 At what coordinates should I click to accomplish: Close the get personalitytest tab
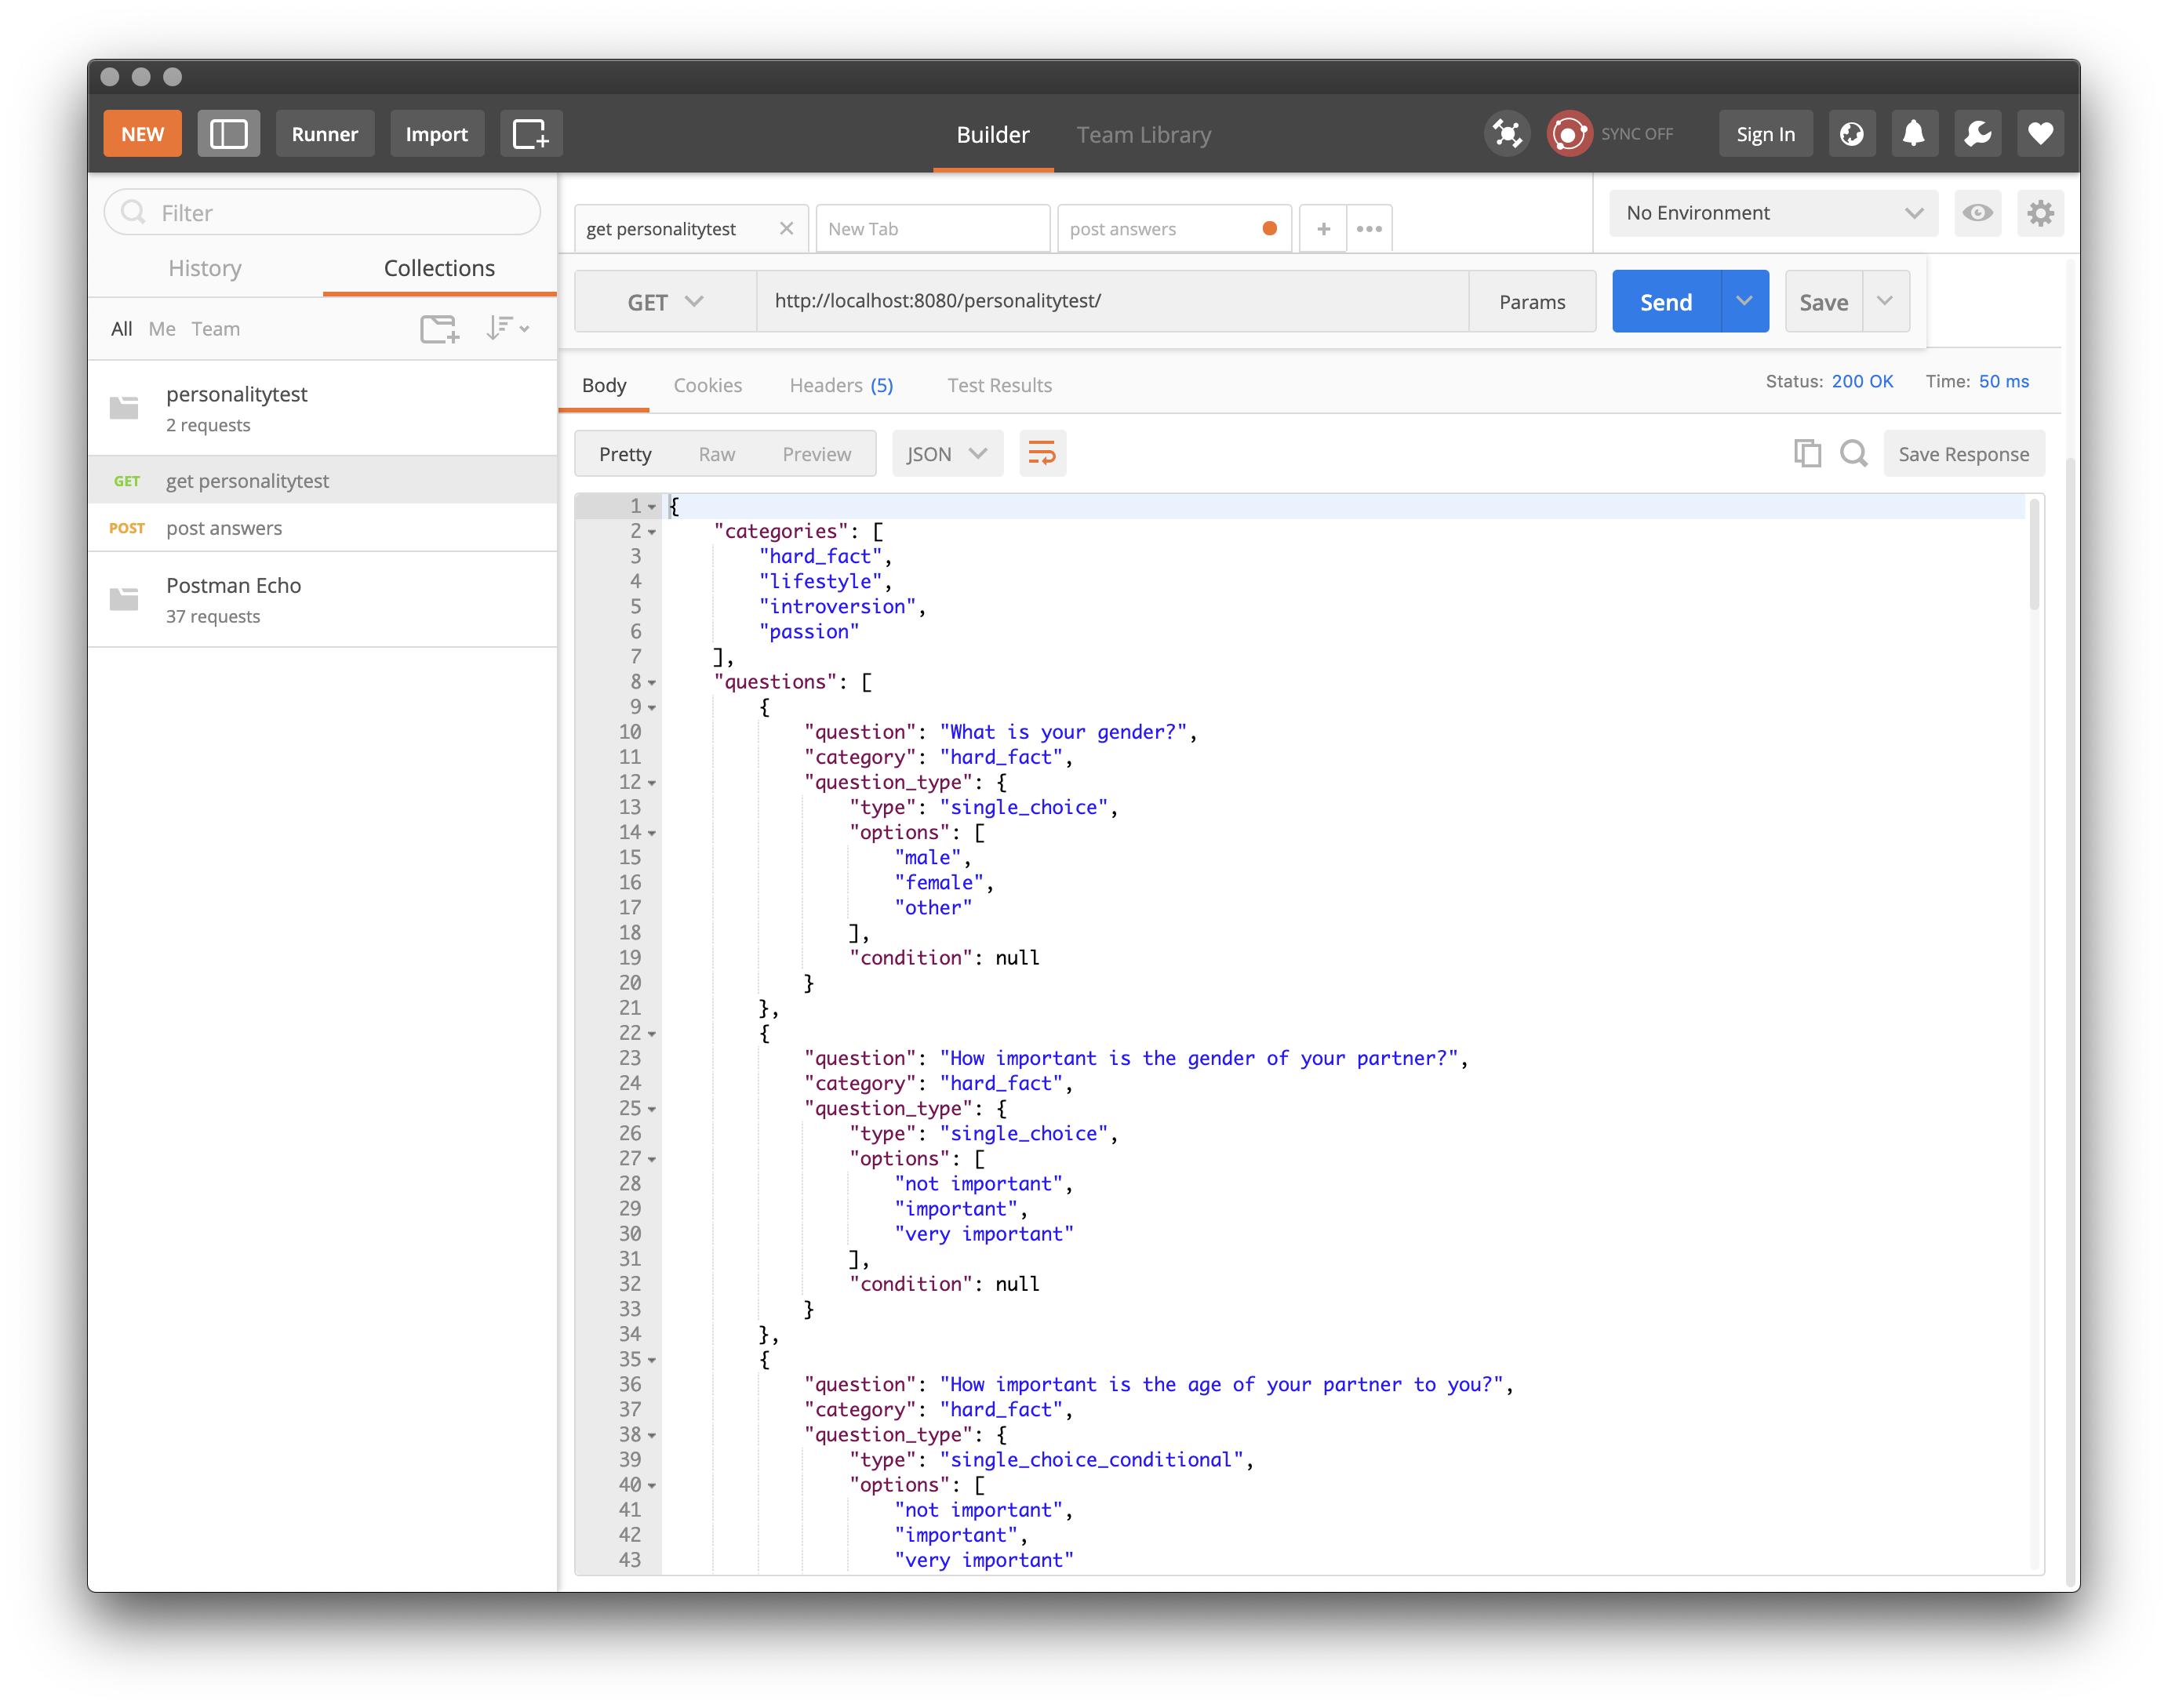[x=786, y=229]
